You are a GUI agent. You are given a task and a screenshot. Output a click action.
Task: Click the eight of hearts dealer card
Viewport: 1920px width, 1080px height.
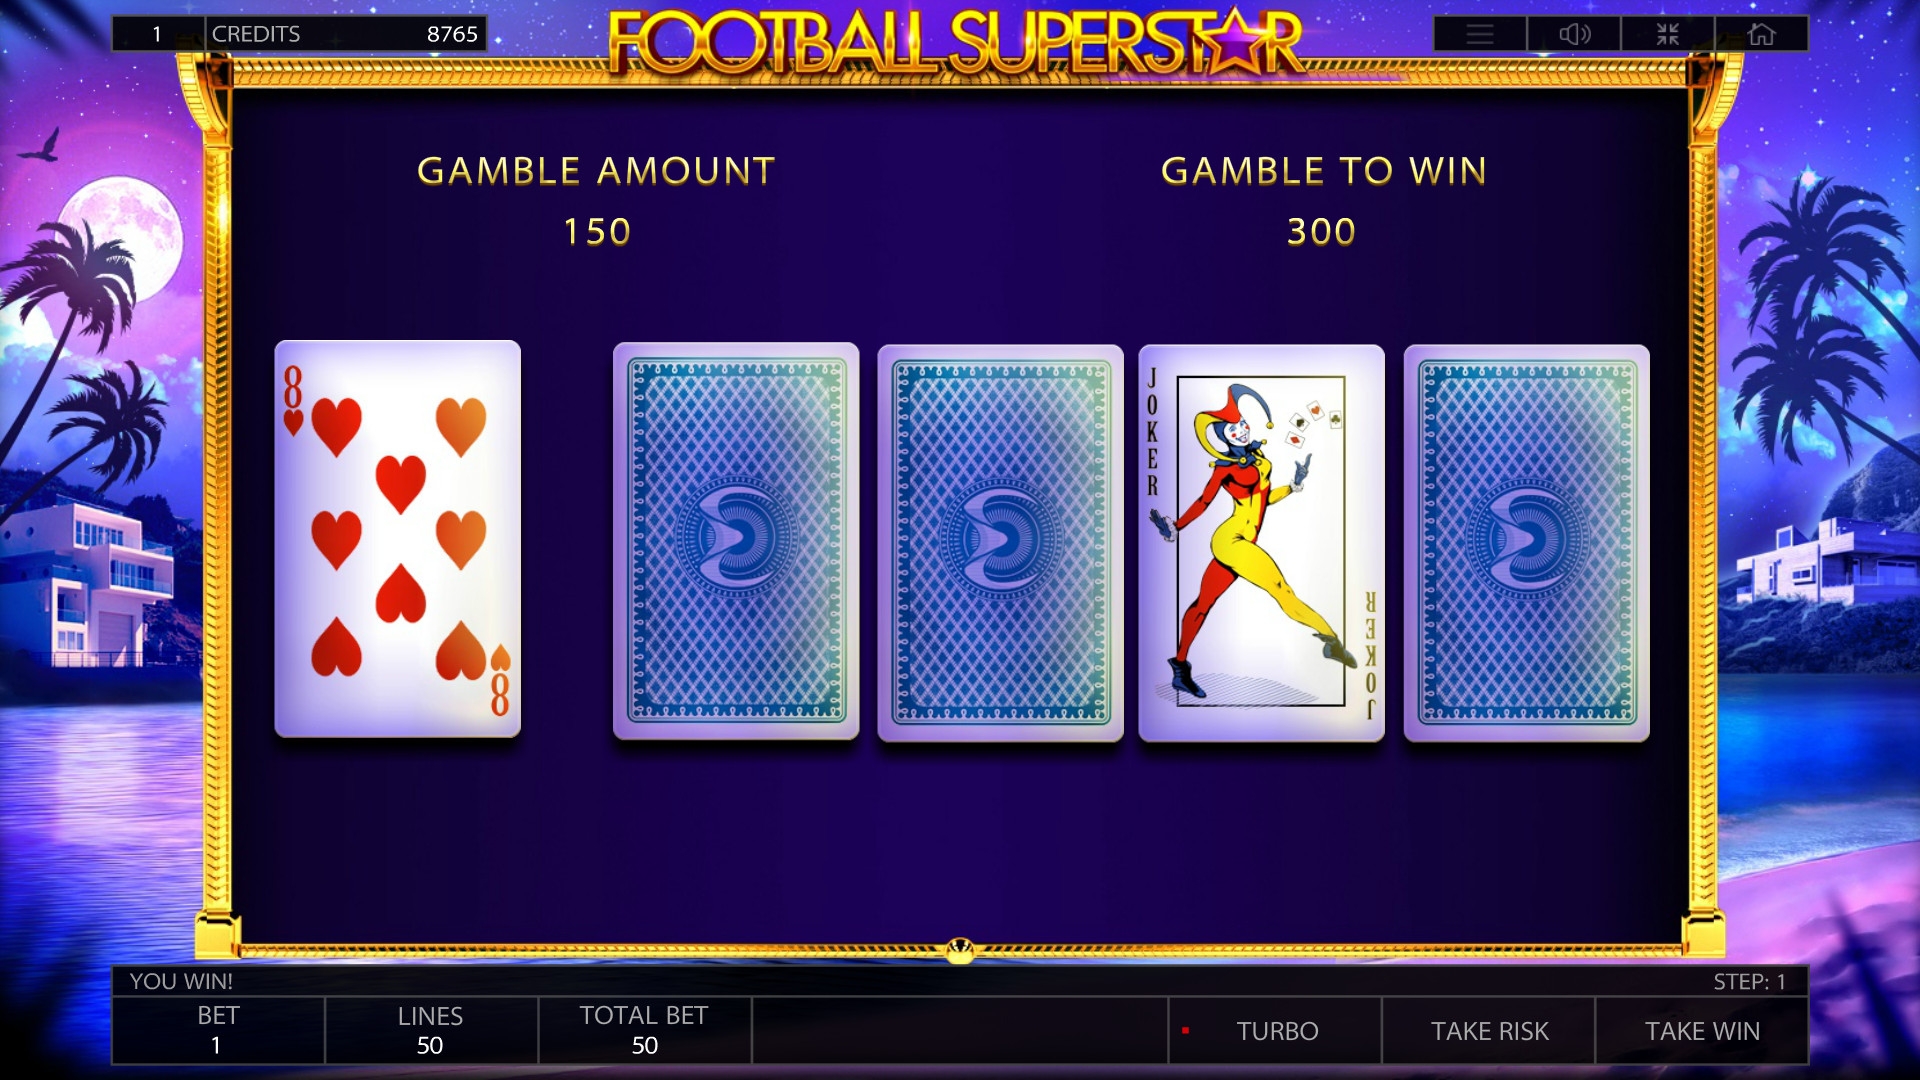pyautogui.click(x=398, y=539)
